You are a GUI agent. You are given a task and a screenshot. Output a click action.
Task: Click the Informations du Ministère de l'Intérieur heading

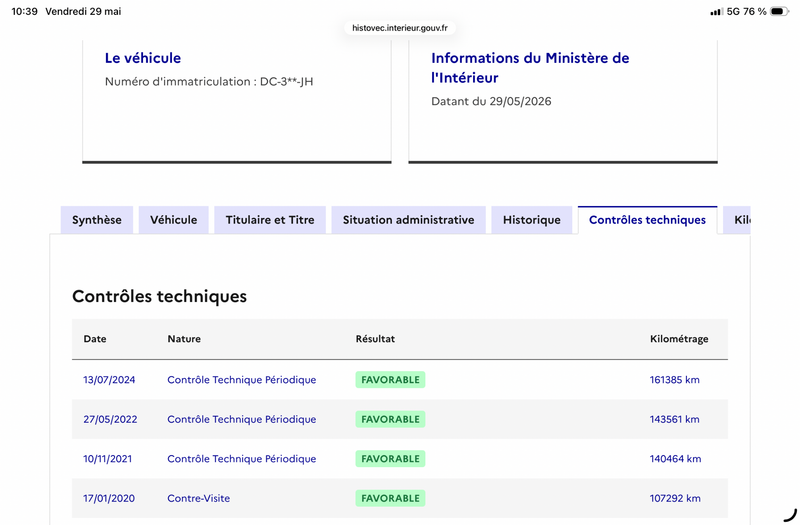coord(530,68)
